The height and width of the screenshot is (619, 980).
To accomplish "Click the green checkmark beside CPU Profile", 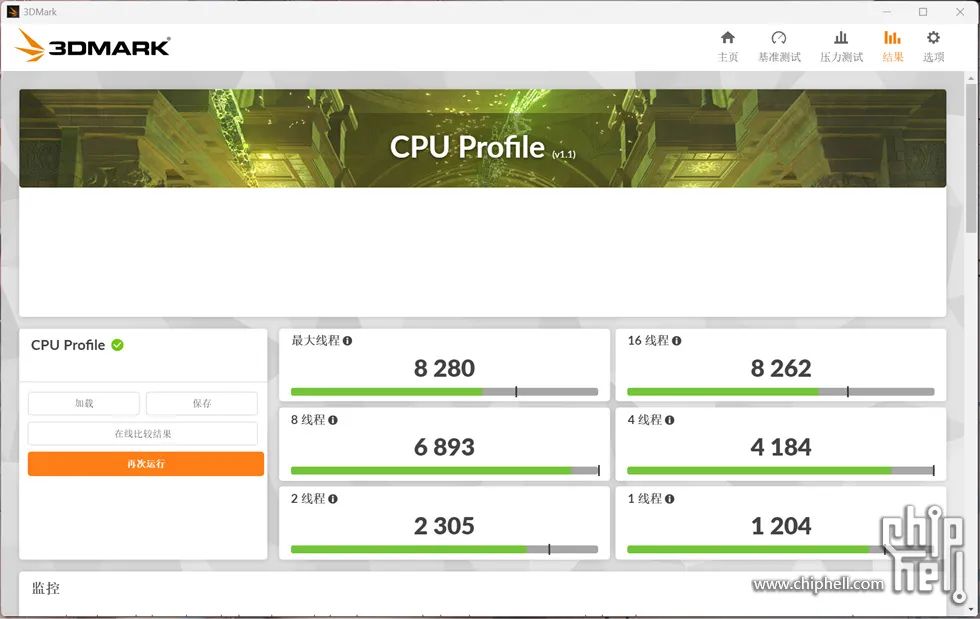I will tap(118, 345).
